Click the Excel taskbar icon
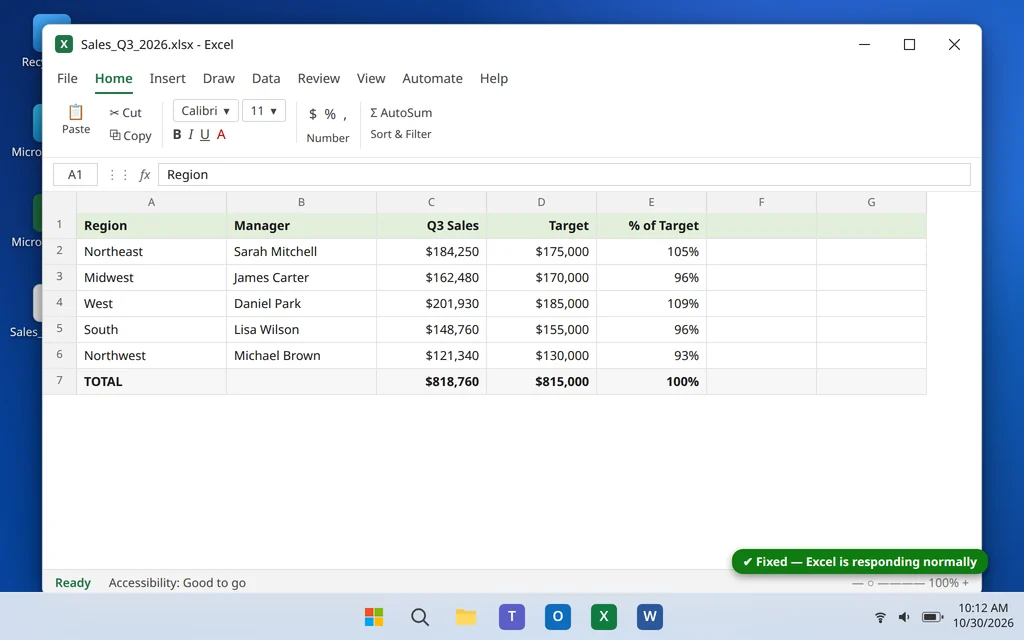Viewport: 1024px width, 640px height. coord(603,616)
